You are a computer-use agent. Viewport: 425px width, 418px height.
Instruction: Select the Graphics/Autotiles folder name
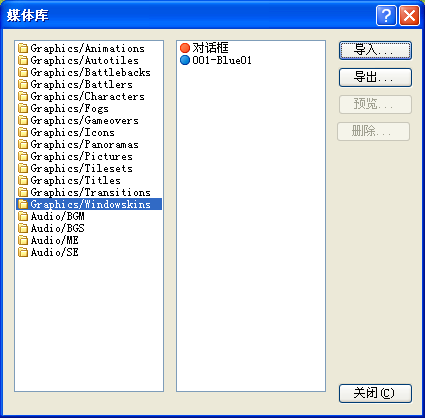coord(85,60)
